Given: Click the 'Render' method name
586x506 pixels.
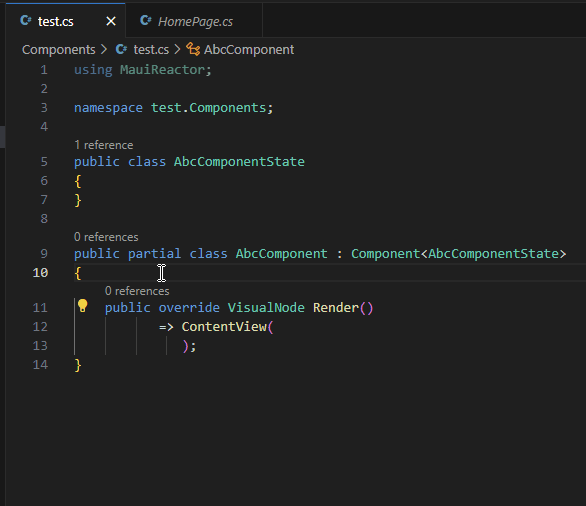Looking at the screenshot, I should click(x=336, y=308).
